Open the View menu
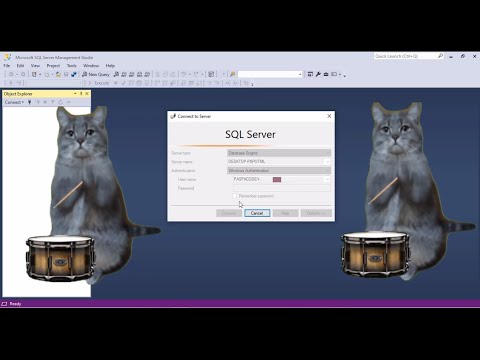 pos(35,66)
